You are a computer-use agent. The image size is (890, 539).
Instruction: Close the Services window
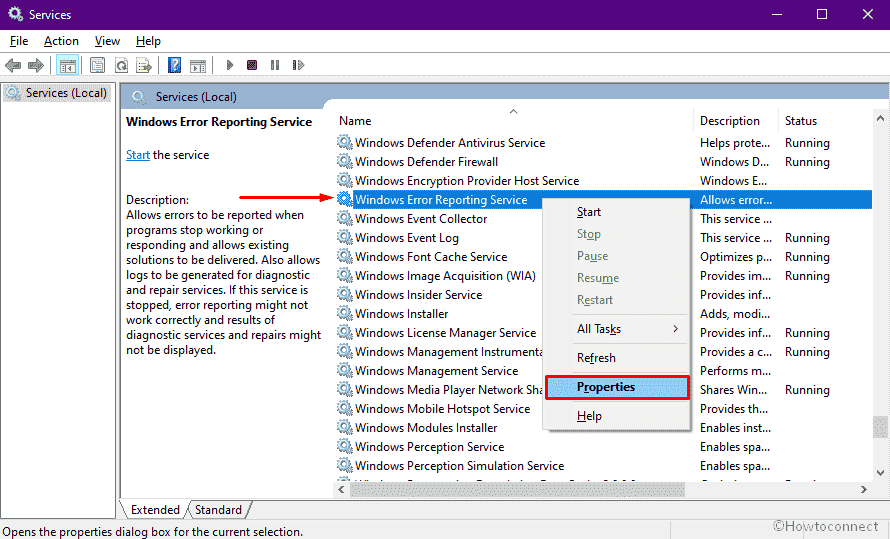[x=867, y=14]
